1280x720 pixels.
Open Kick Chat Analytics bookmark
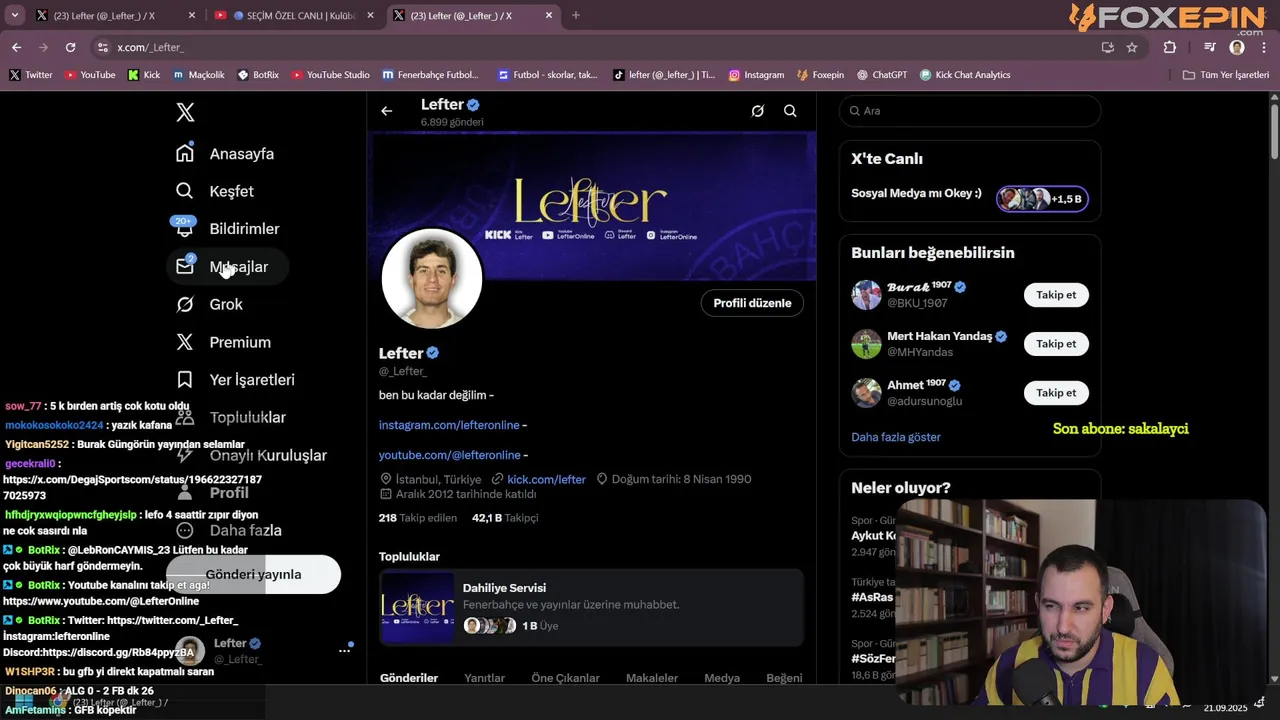(x=965, y=75)
